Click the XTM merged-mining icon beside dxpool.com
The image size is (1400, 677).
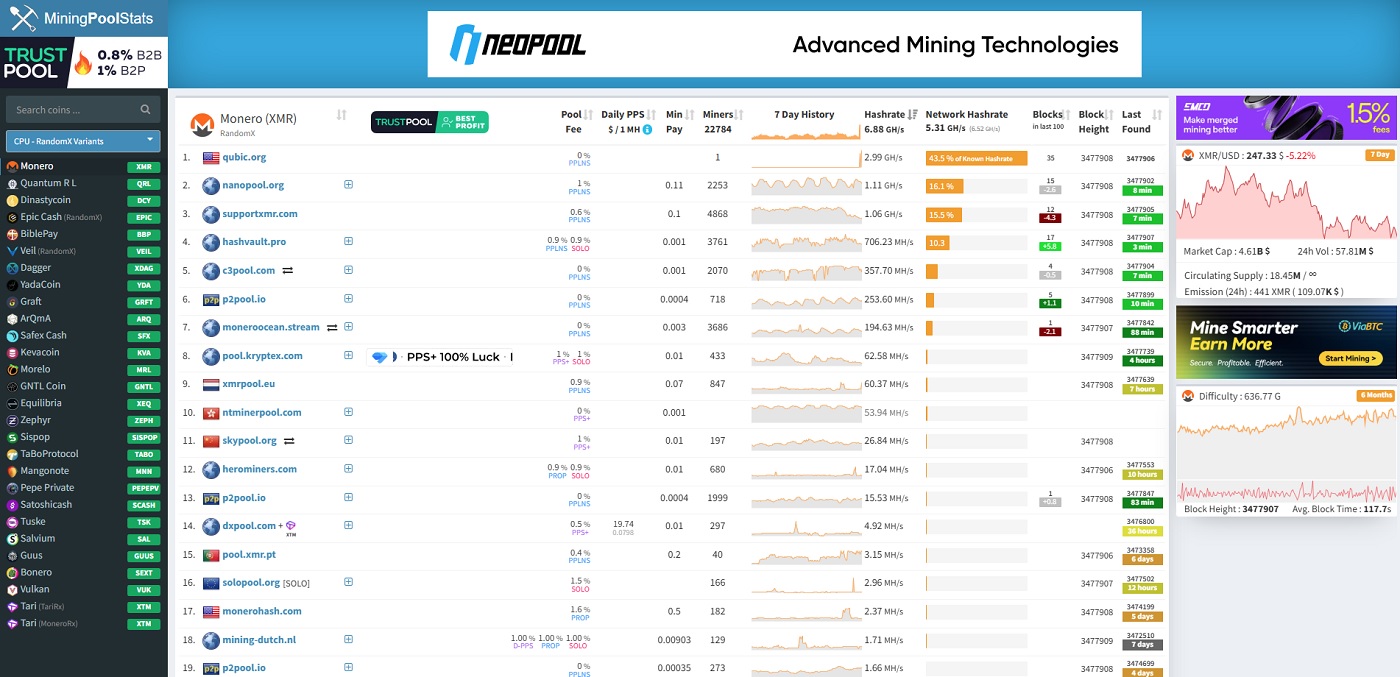tap(291, 526)
